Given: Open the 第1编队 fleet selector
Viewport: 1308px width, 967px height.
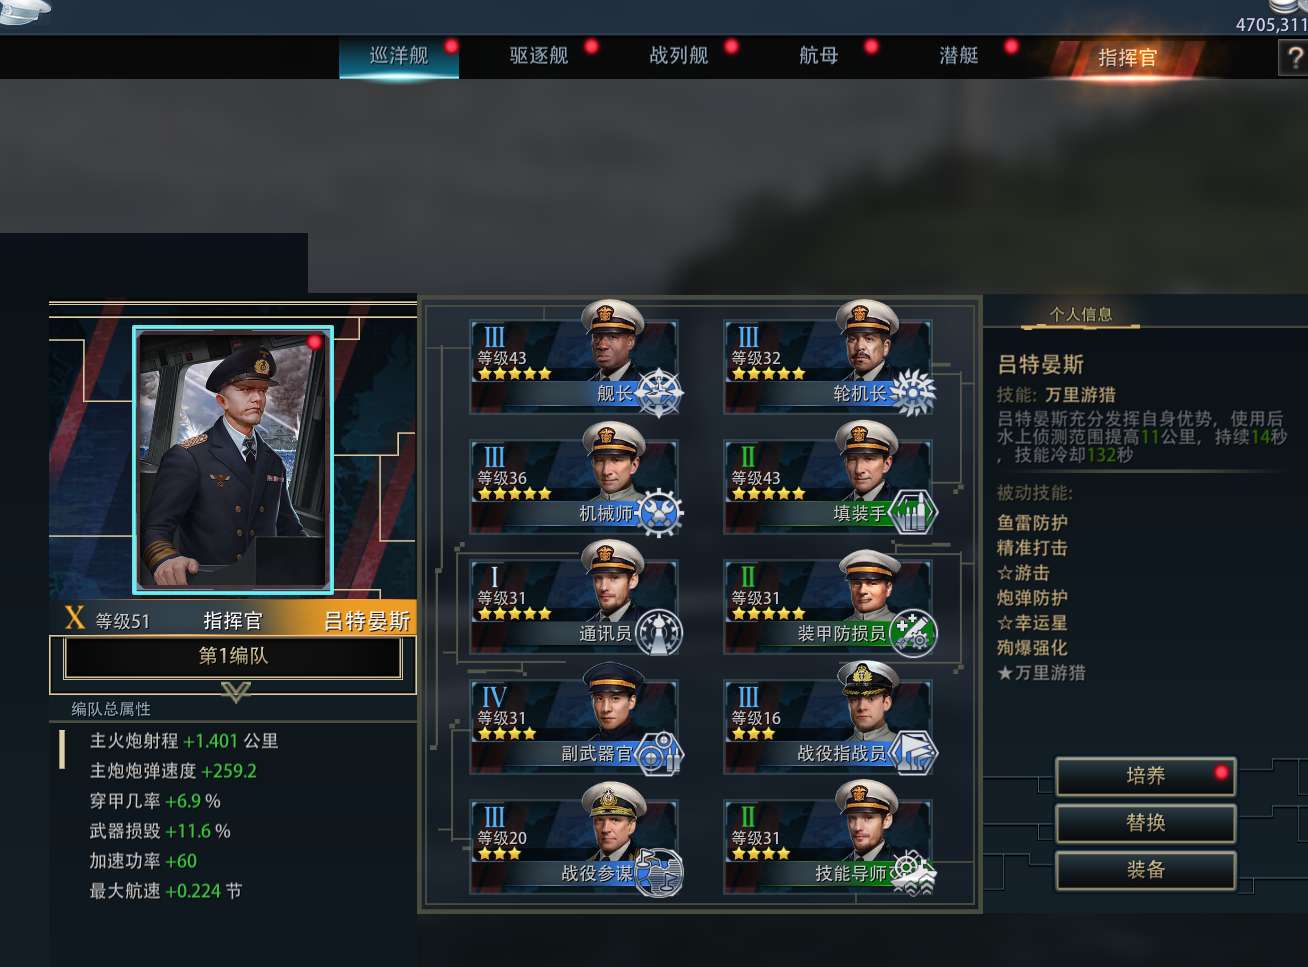Looking at the screenshot, I should click(x=233, y=656).
